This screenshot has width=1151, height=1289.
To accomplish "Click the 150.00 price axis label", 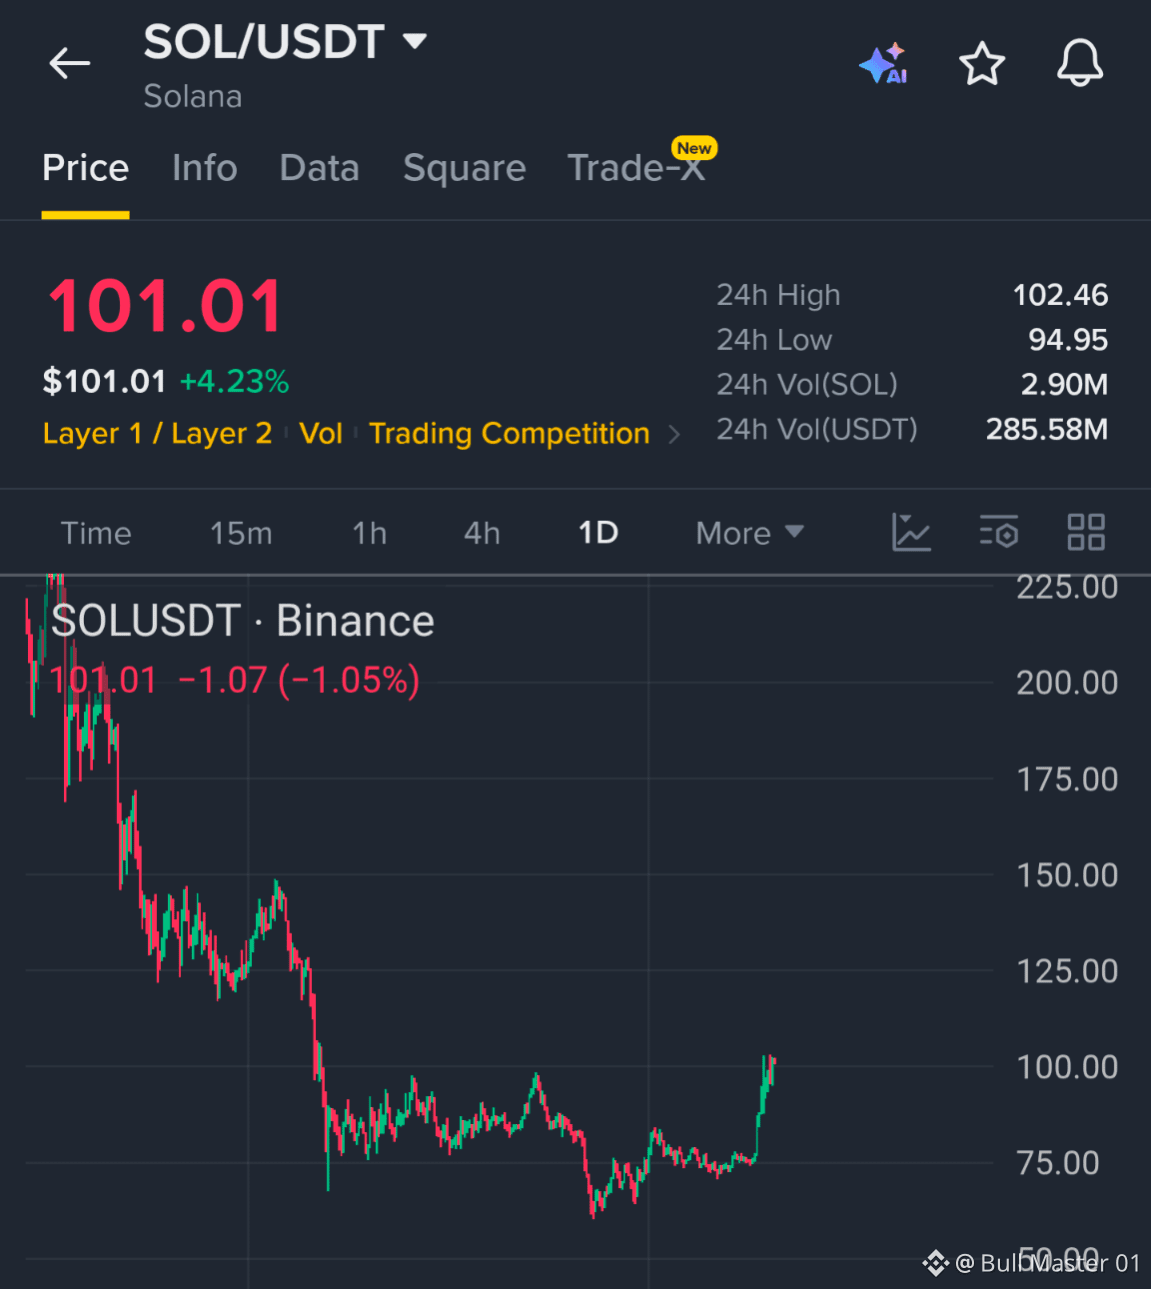I will coord(1067,876).
